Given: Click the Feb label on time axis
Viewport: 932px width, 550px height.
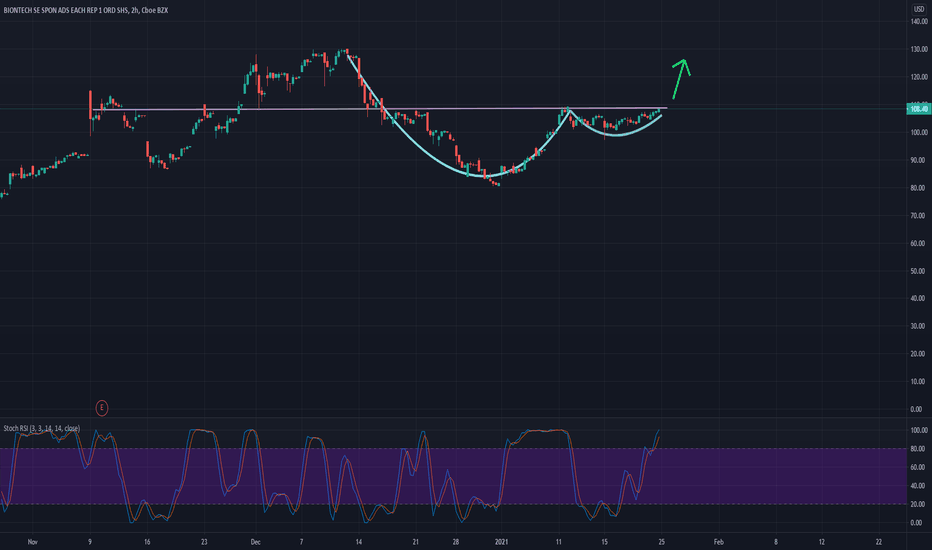Looking at the screenshot, I should pyautogui.click(x=718, y=542).
